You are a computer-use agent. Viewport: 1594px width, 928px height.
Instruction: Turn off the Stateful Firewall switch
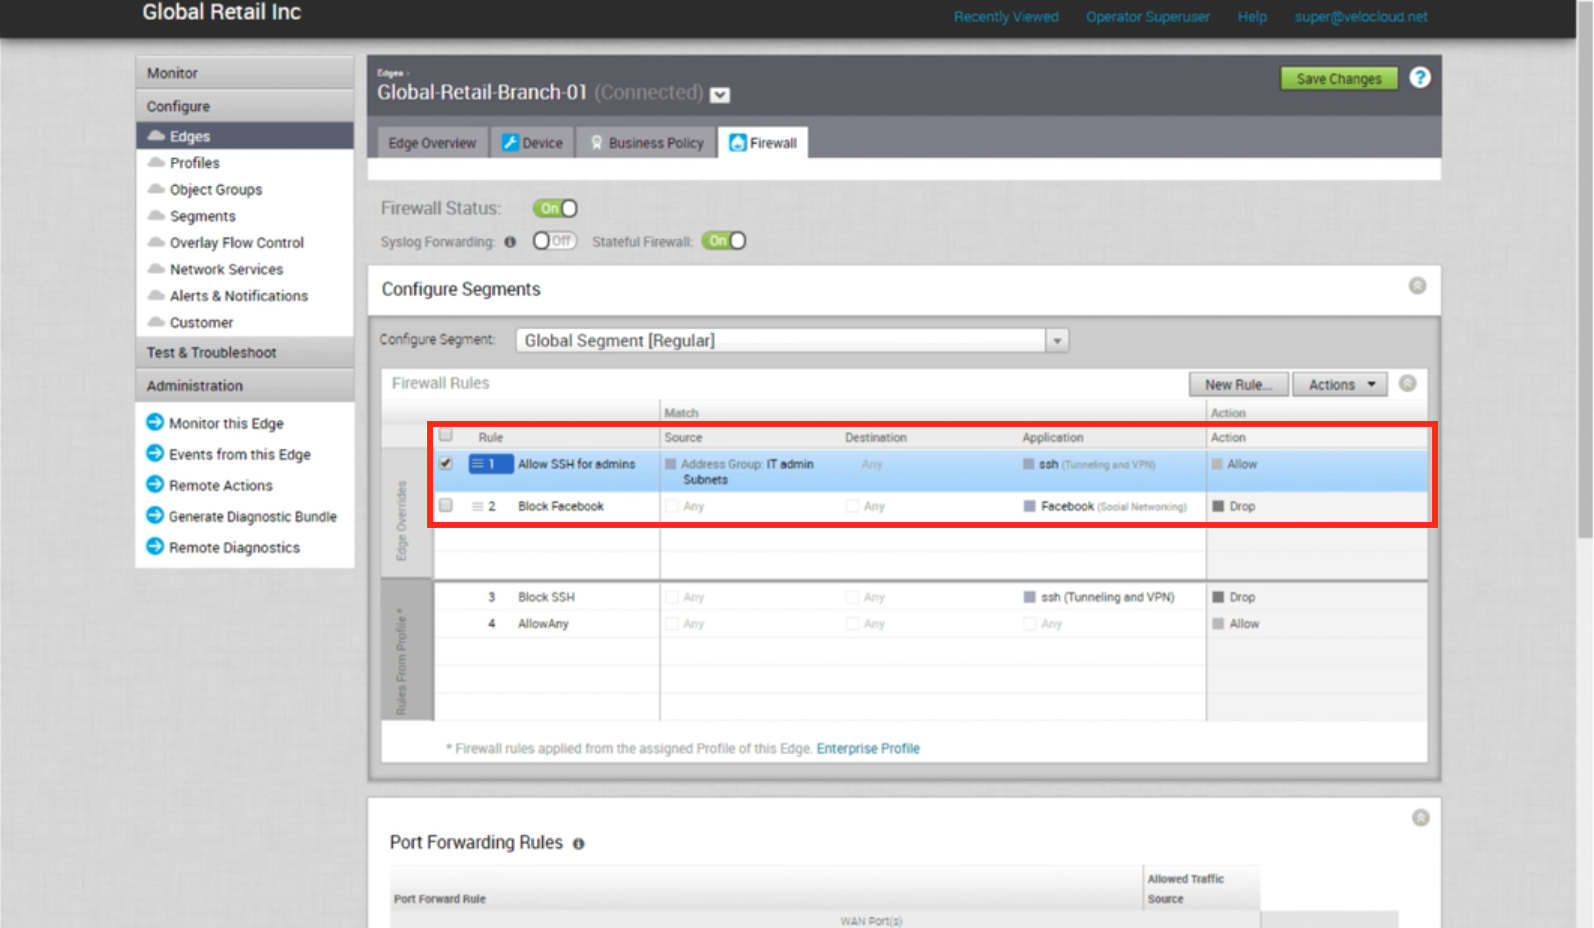pos(724,241)
